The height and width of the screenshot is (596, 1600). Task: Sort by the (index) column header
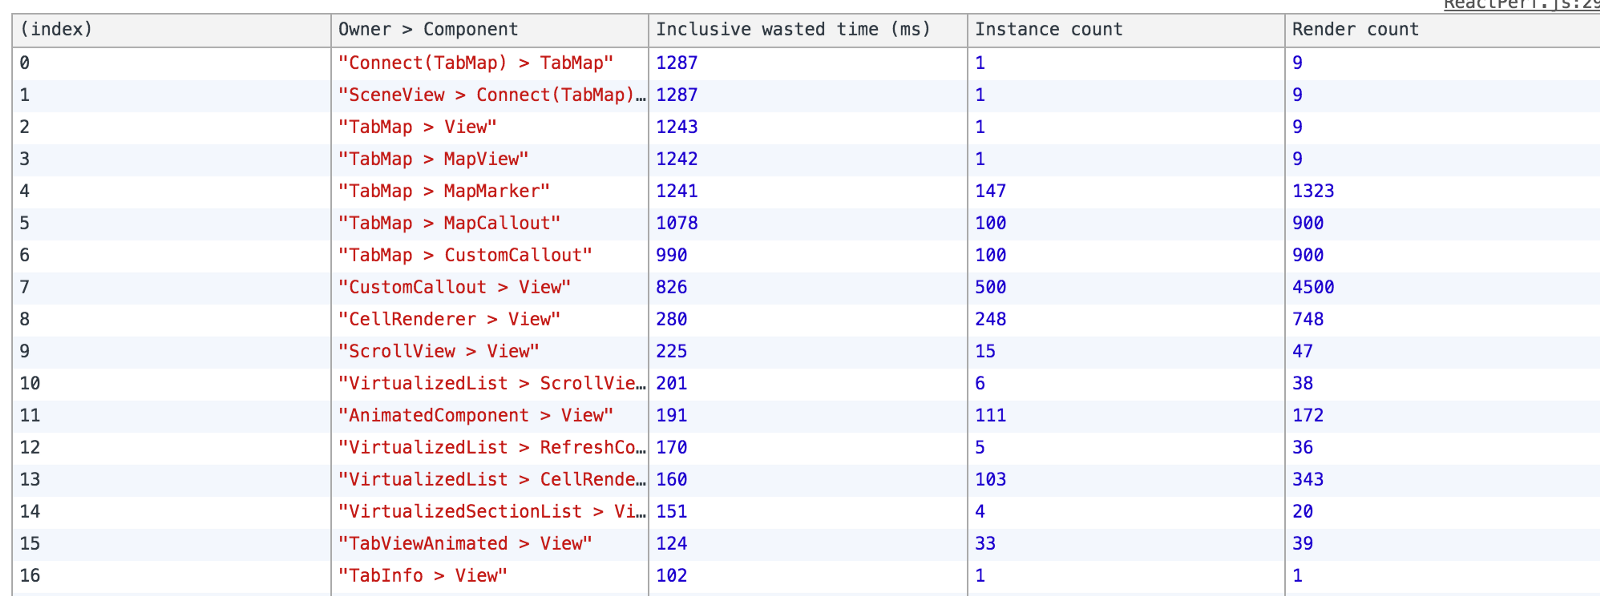pyautogui.click(x=56, y=30)
